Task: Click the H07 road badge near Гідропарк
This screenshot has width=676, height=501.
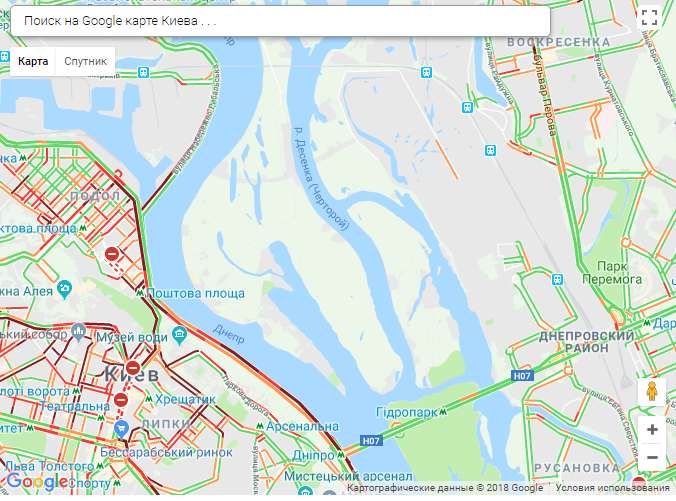Action: point(371,441)
